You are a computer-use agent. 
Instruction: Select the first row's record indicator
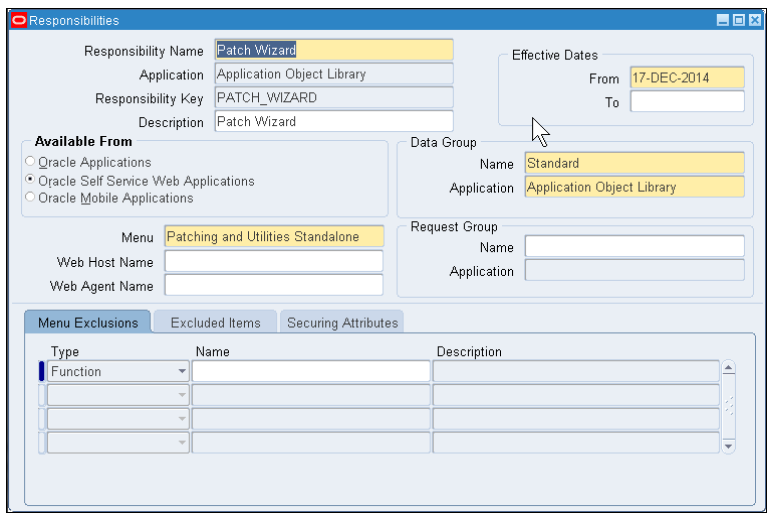42,371
